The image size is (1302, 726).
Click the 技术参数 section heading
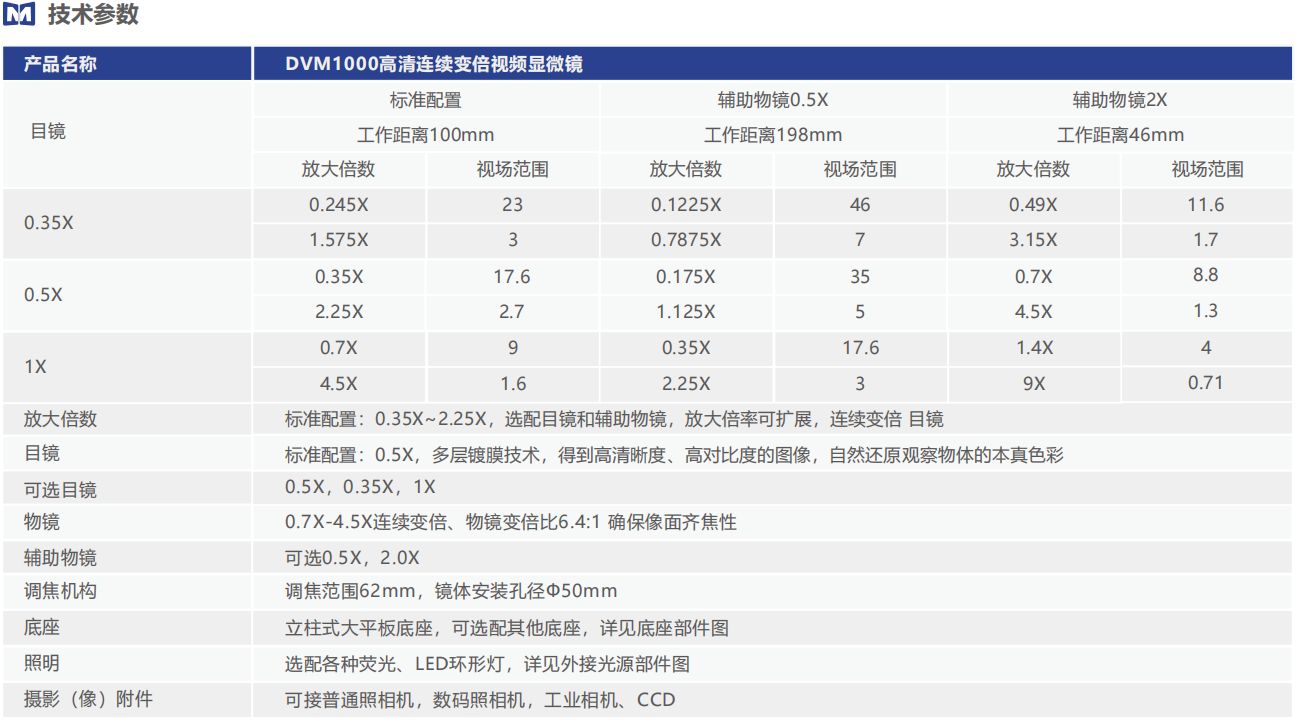coord(93,15)
